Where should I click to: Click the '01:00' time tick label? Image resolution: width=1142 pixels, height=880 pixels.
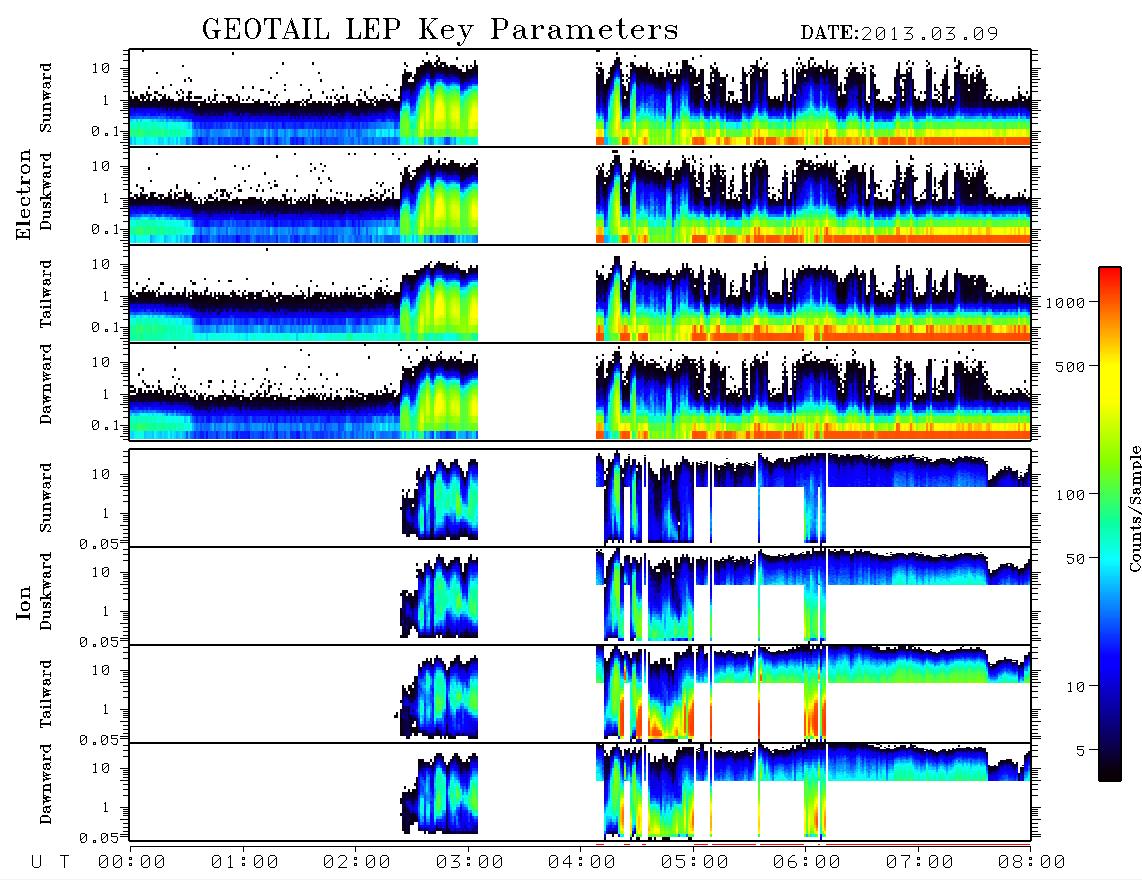244,863
